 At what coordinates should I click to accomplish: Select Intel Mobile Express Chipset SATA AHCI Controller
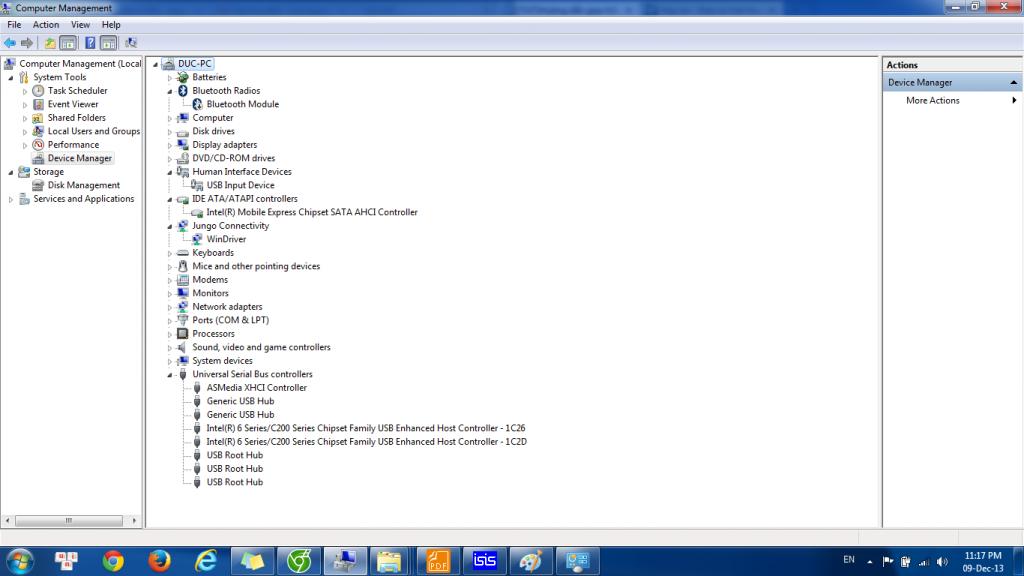(312, 212)
